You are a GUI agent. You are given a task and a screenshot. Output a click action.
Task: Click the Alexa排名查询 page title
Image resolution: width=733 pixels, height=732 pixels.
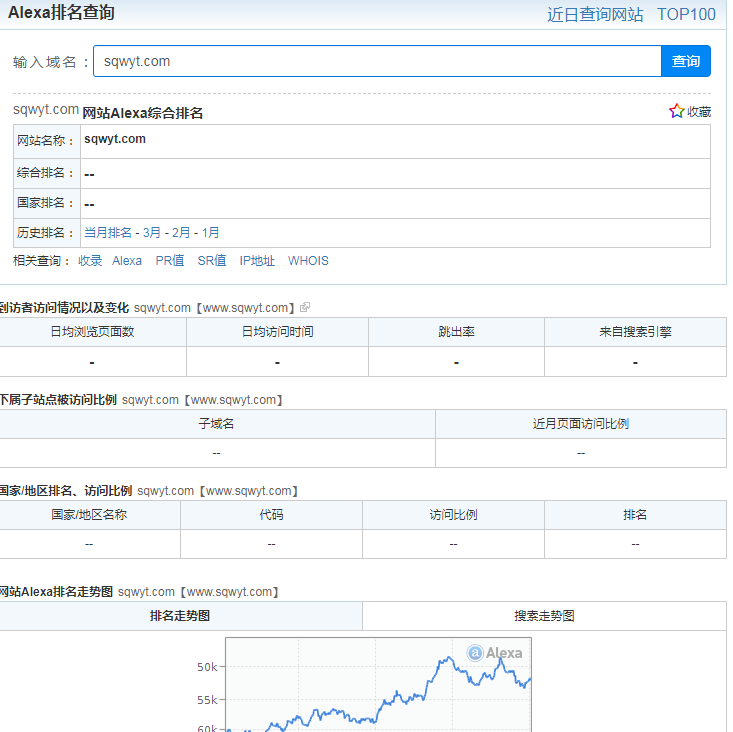[x=61, y=12]
